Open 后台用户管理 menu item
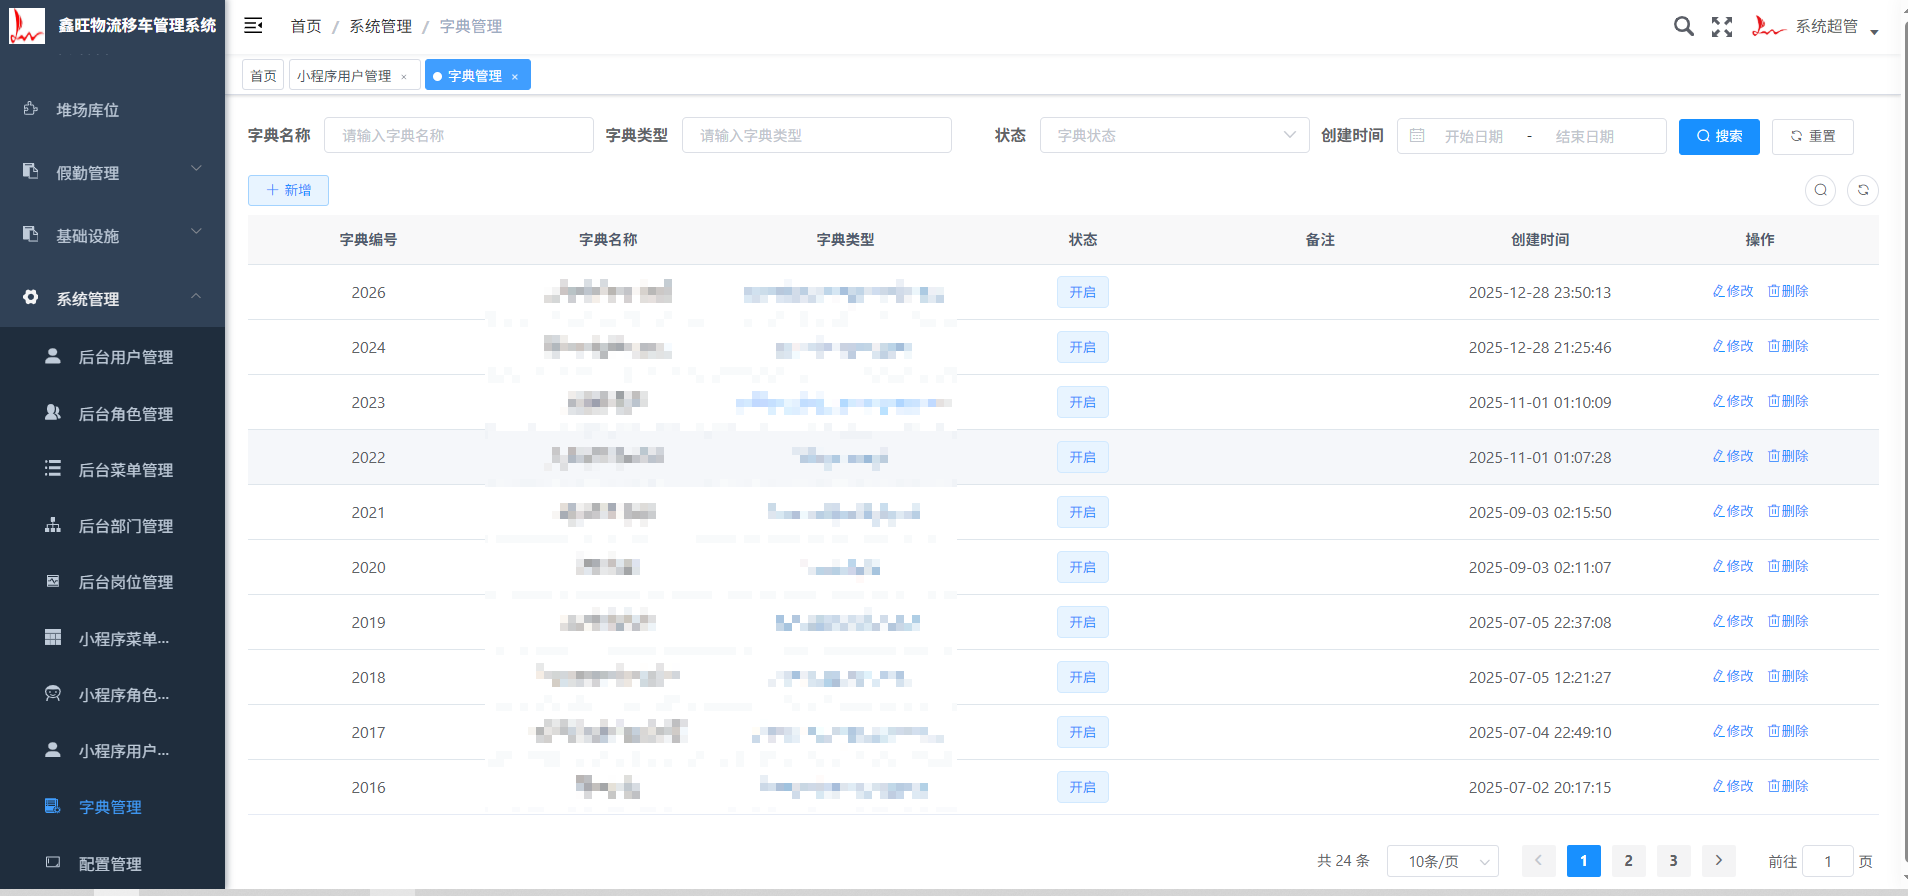 click(x=112, y=357)
